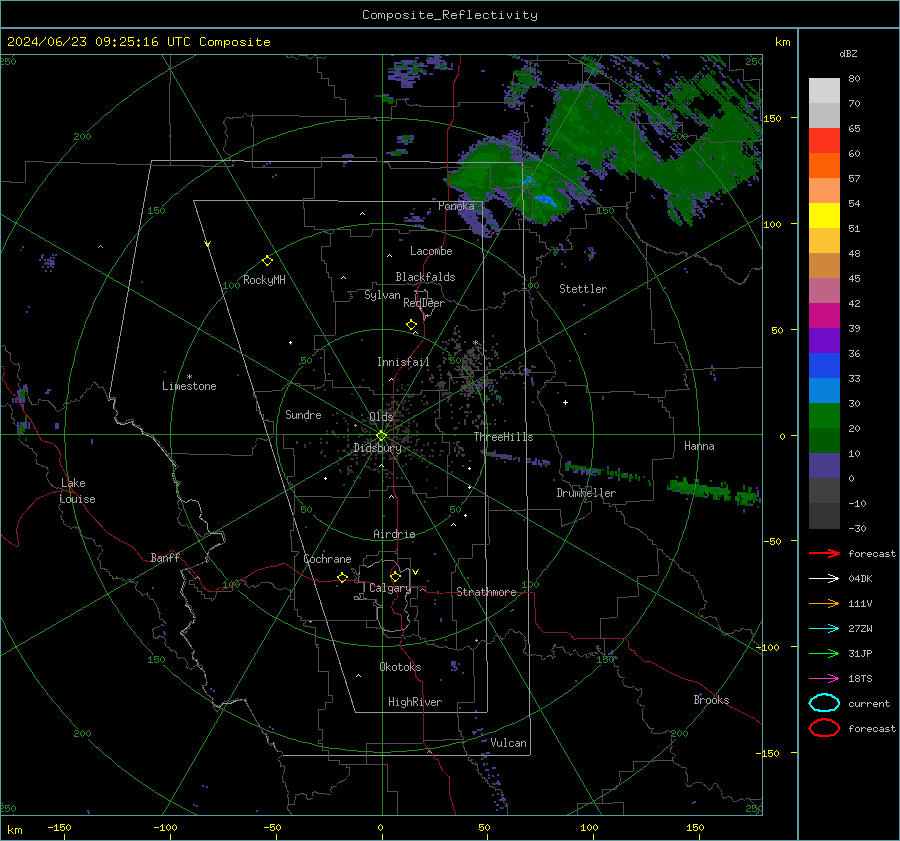Click the Innisfail city label
The width and height of the screenshot is (900, 841).
403,362
